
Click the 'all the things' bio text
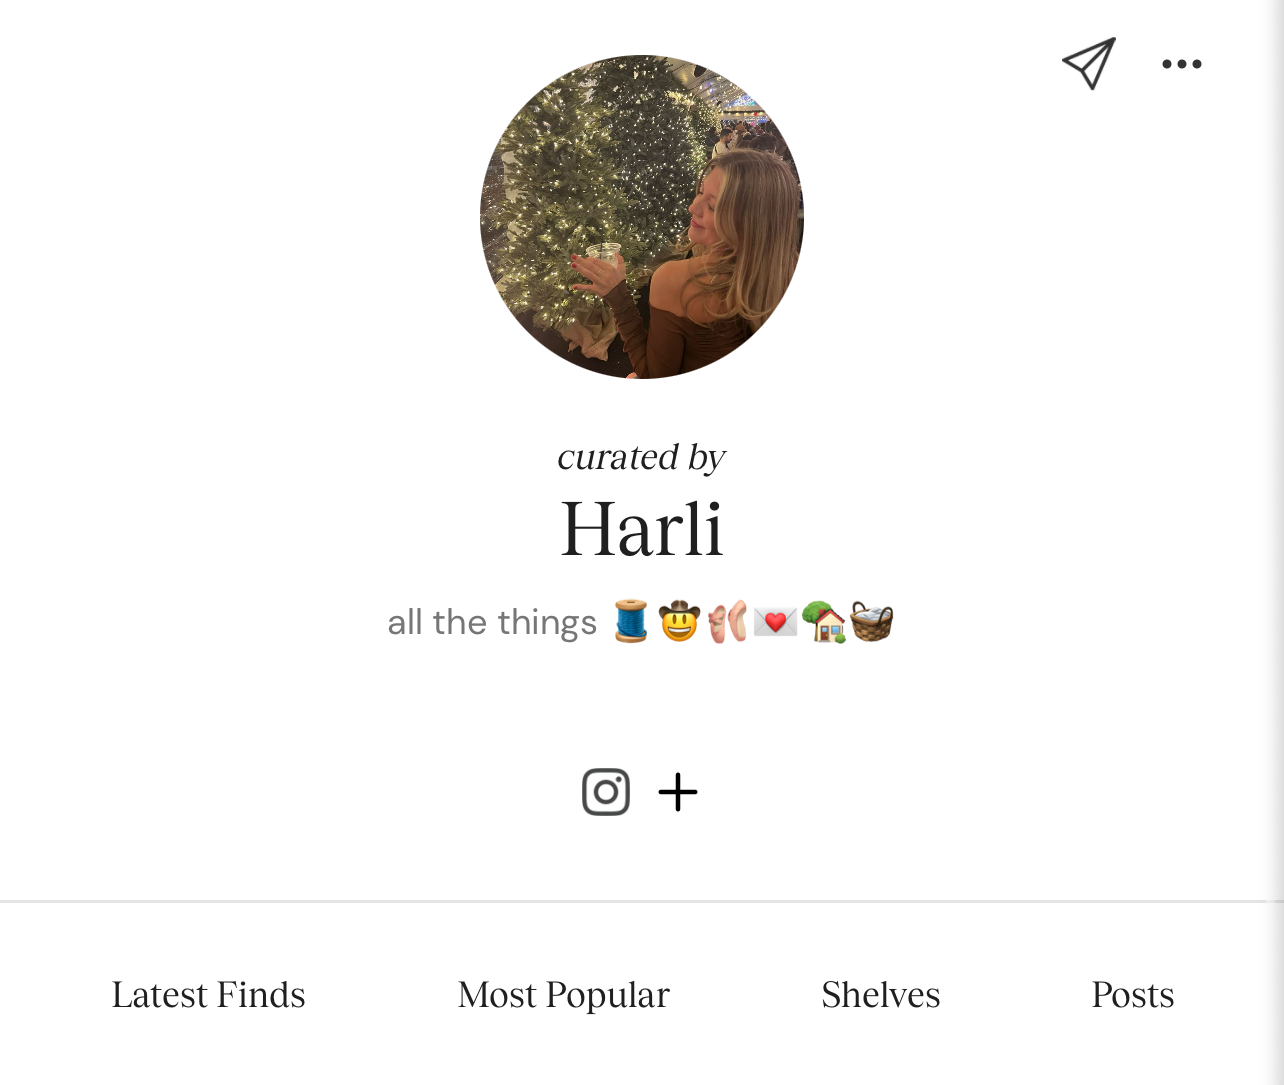[x=492, y=622]
